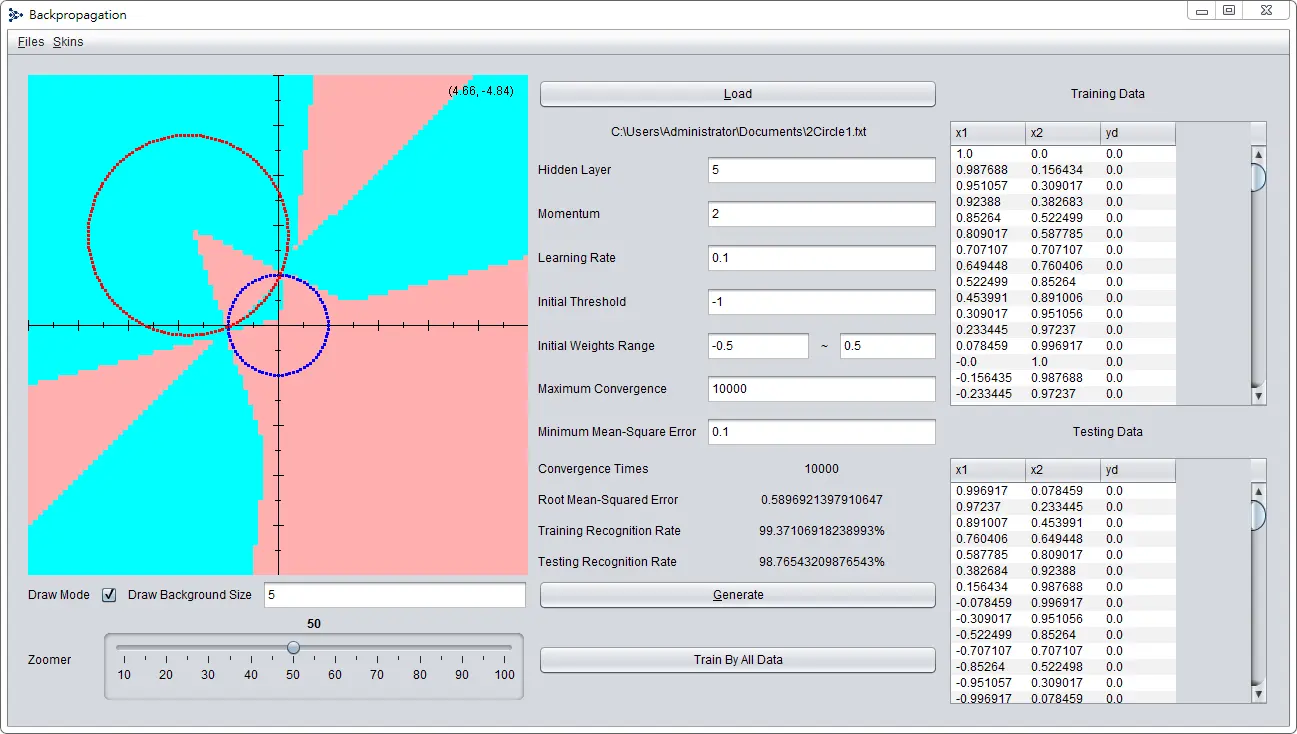Select Testing Data cell -0.522499

point(988,635)
